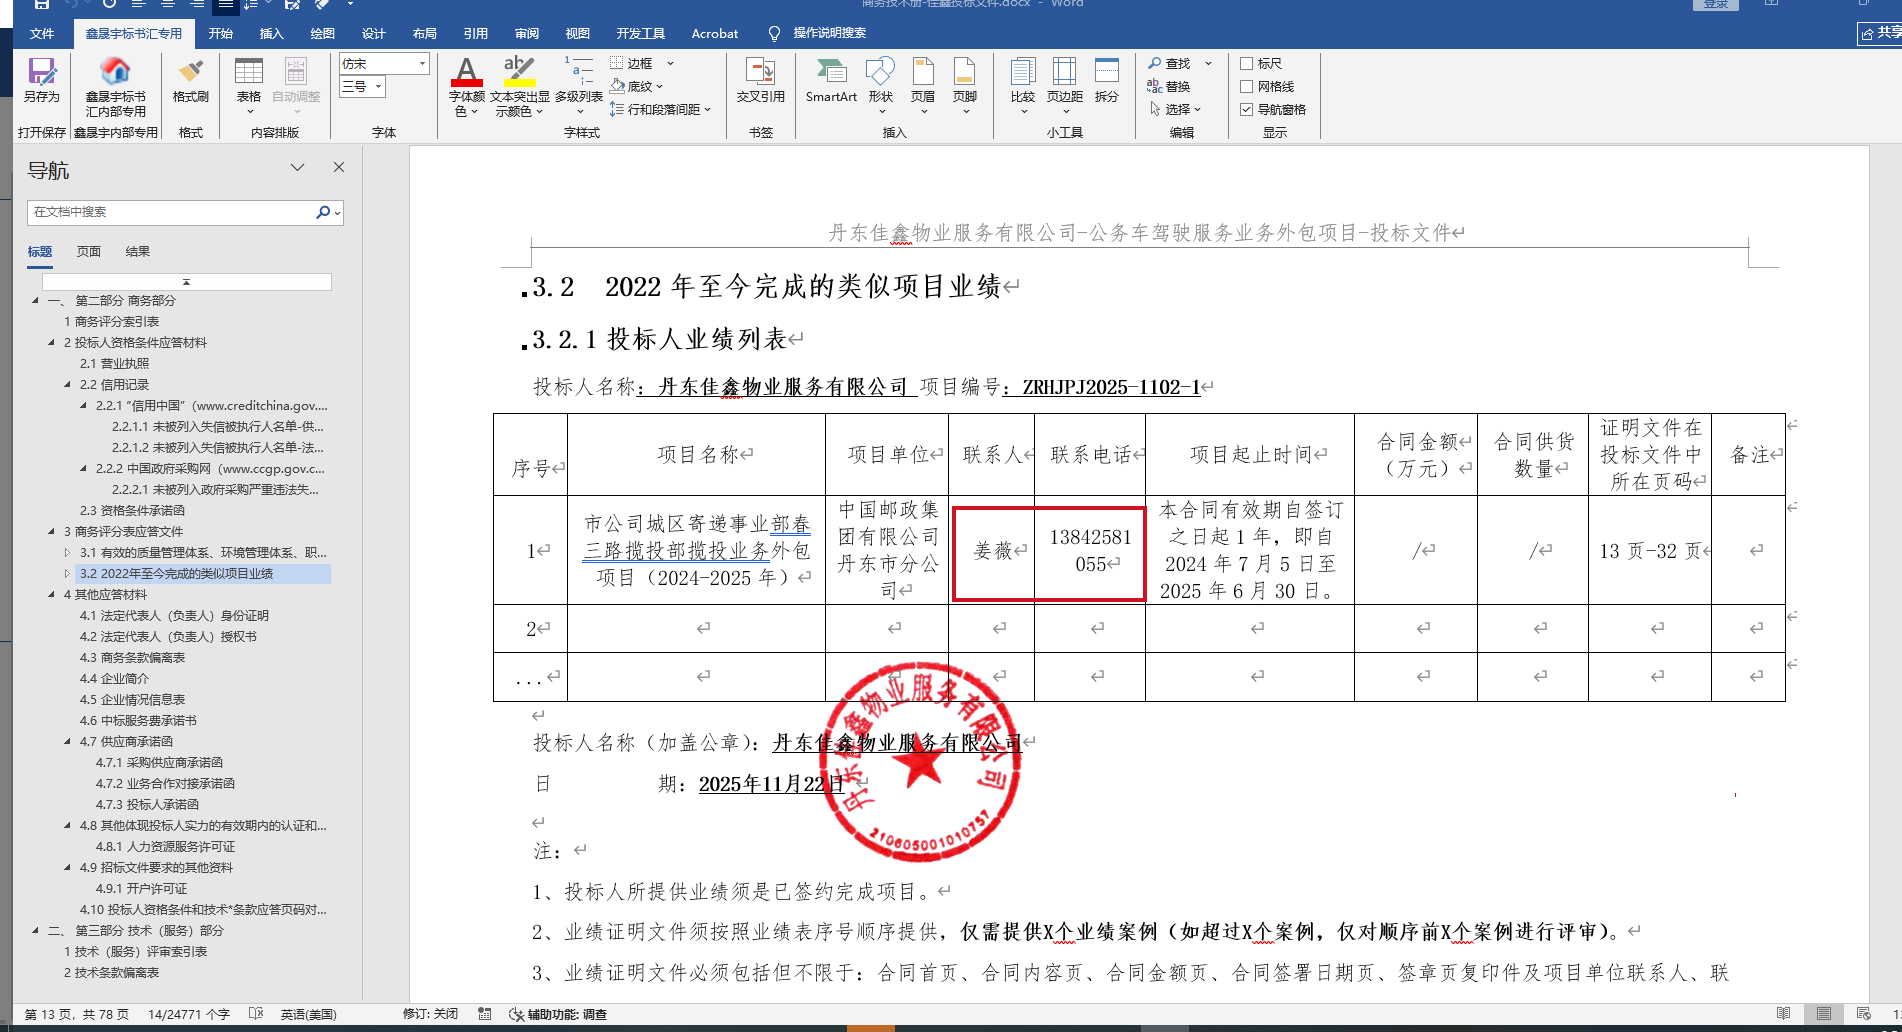Click the 修订: 关闭 track changes status
This screenshot has width=1902, height=1032.
(x=430, y=1014)
